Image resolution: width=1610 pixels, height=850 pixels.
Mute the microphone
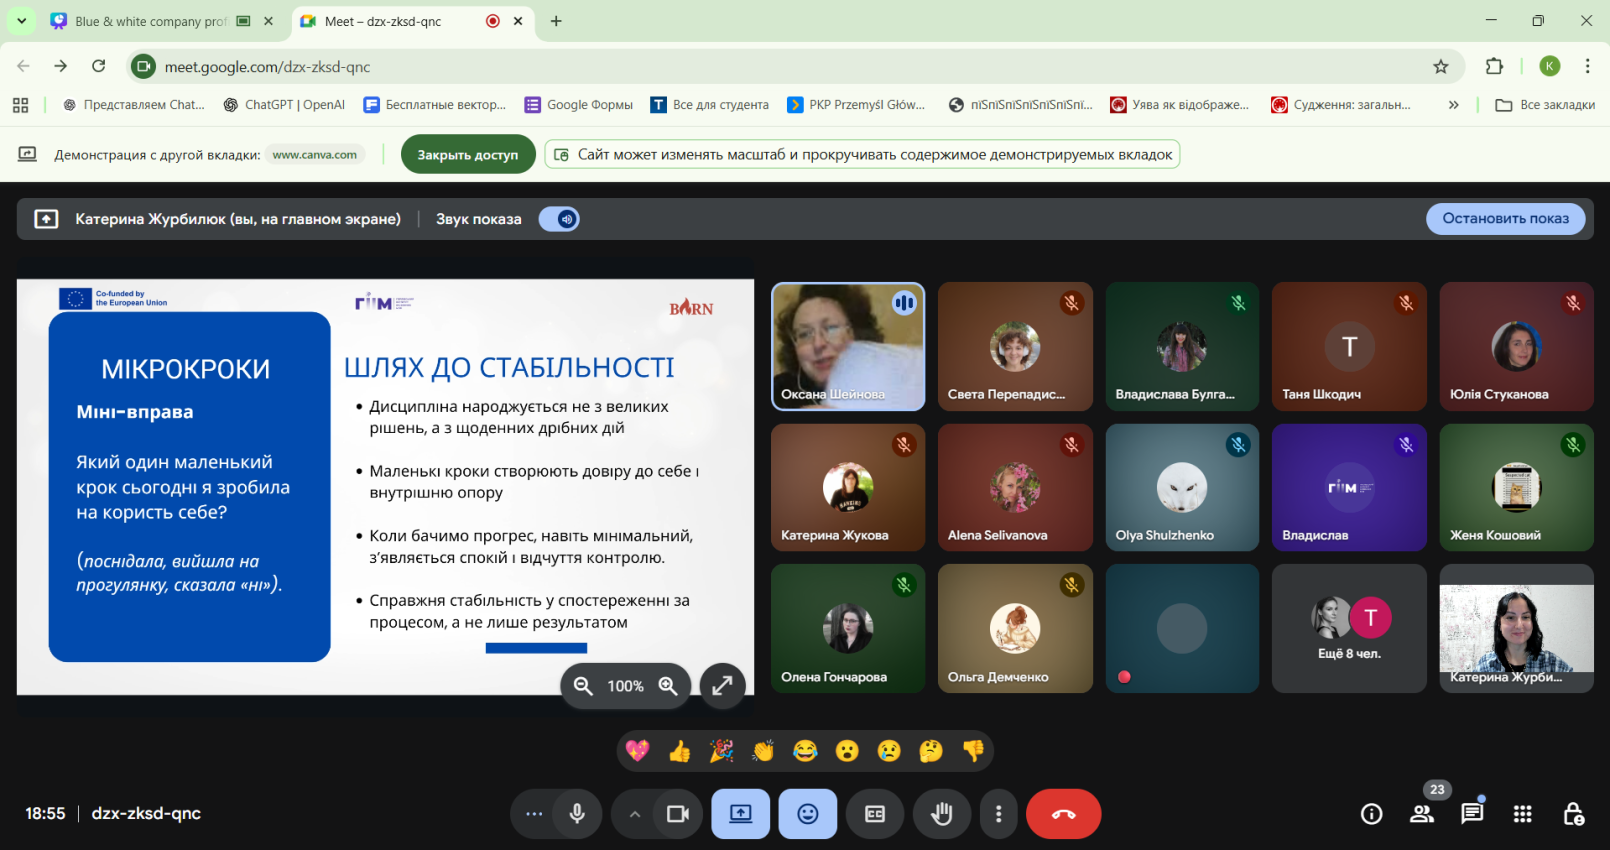(x=577, y=814)
